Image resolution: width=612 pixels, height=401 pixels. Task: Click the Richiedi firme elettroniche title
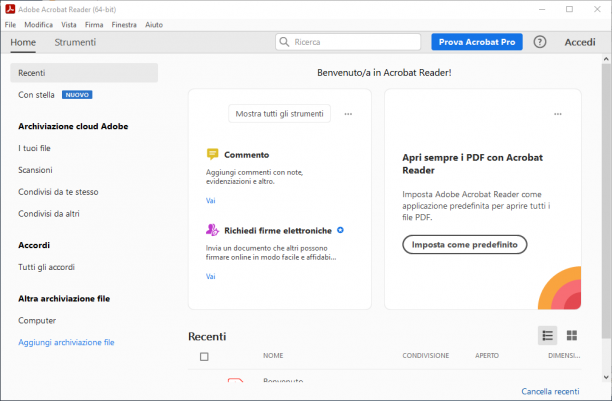point(278,231)
